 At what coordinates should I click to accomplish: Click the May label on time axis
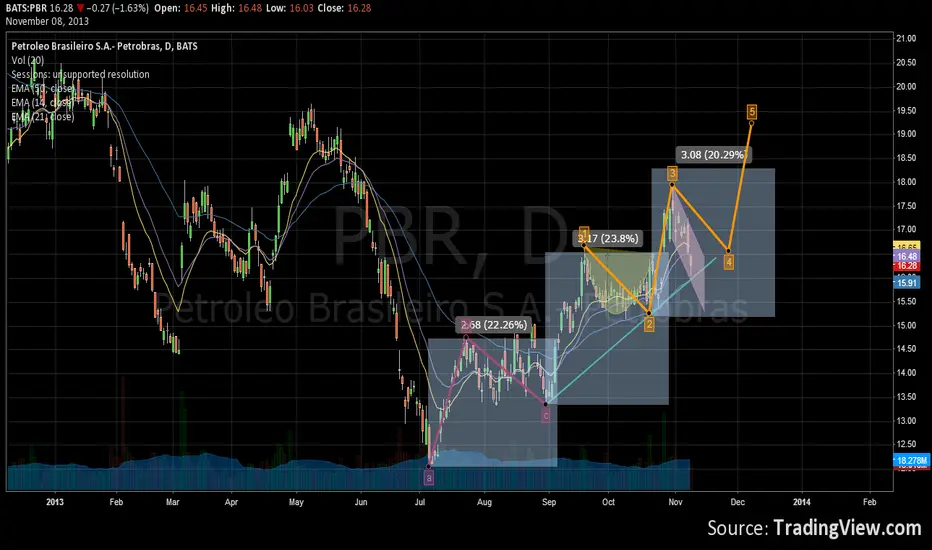tap(296, 502)
